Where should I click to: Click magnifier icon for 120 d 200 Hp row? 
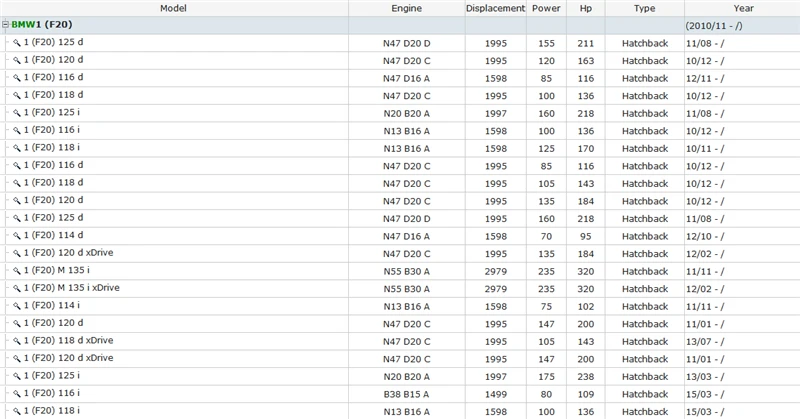click(17, 323)
